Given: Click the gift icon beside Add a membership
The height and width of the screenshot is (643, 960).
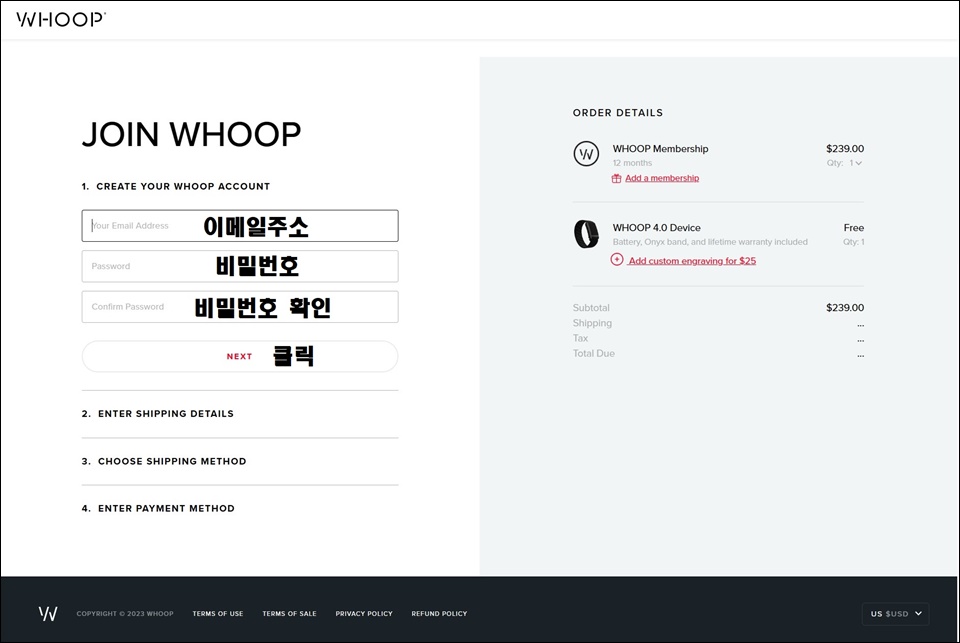Looking at the screenshot, I should pos(617,178).
